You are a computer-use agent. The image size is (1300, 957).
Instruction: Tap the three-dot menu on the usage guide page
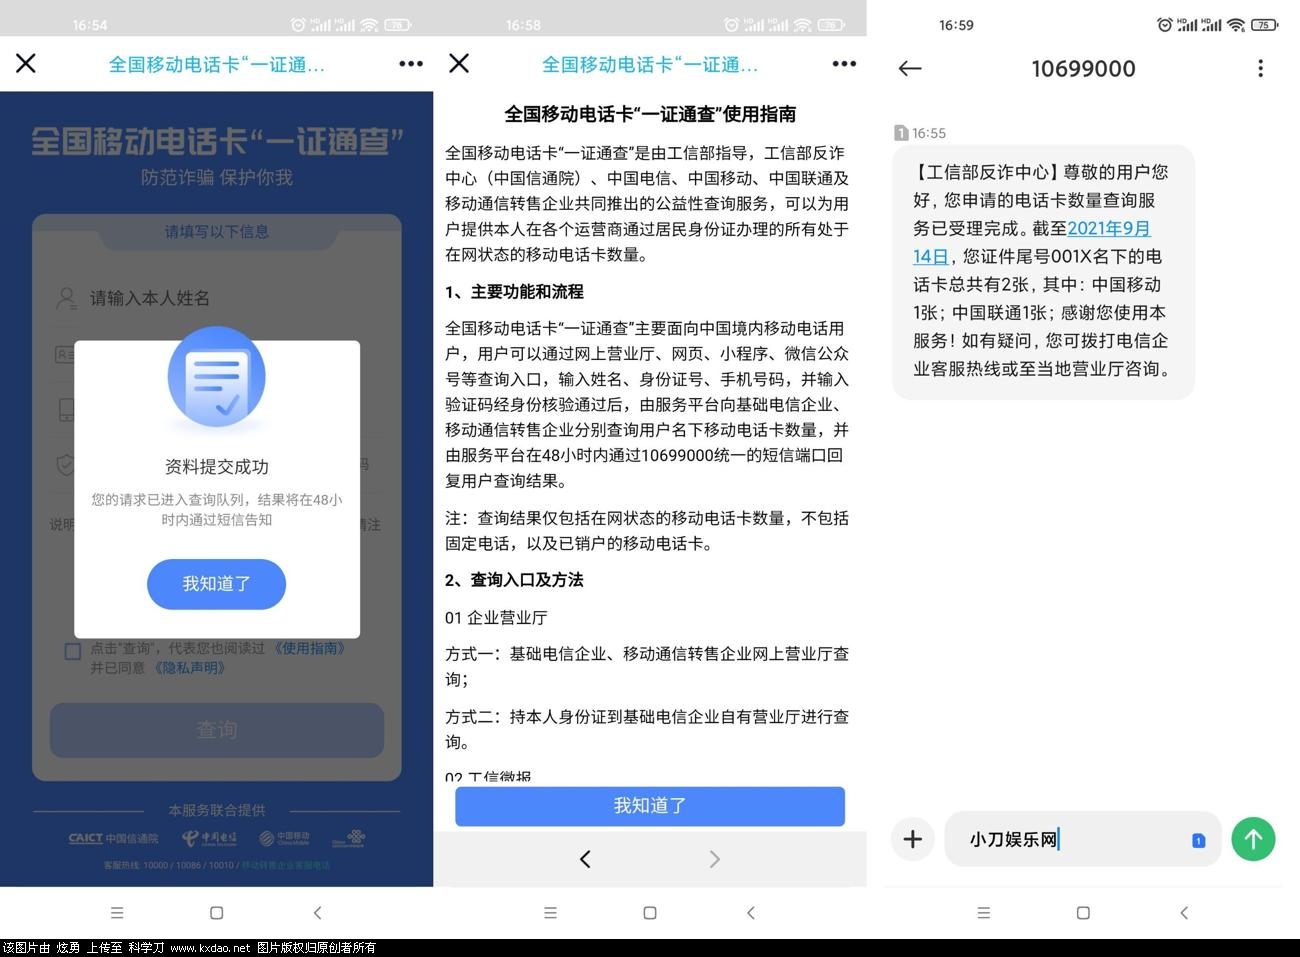pos(844,63)
